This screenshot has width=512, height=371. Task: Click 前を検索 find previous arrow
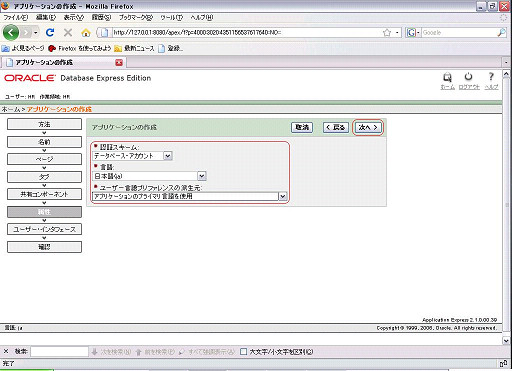(155, 352)
